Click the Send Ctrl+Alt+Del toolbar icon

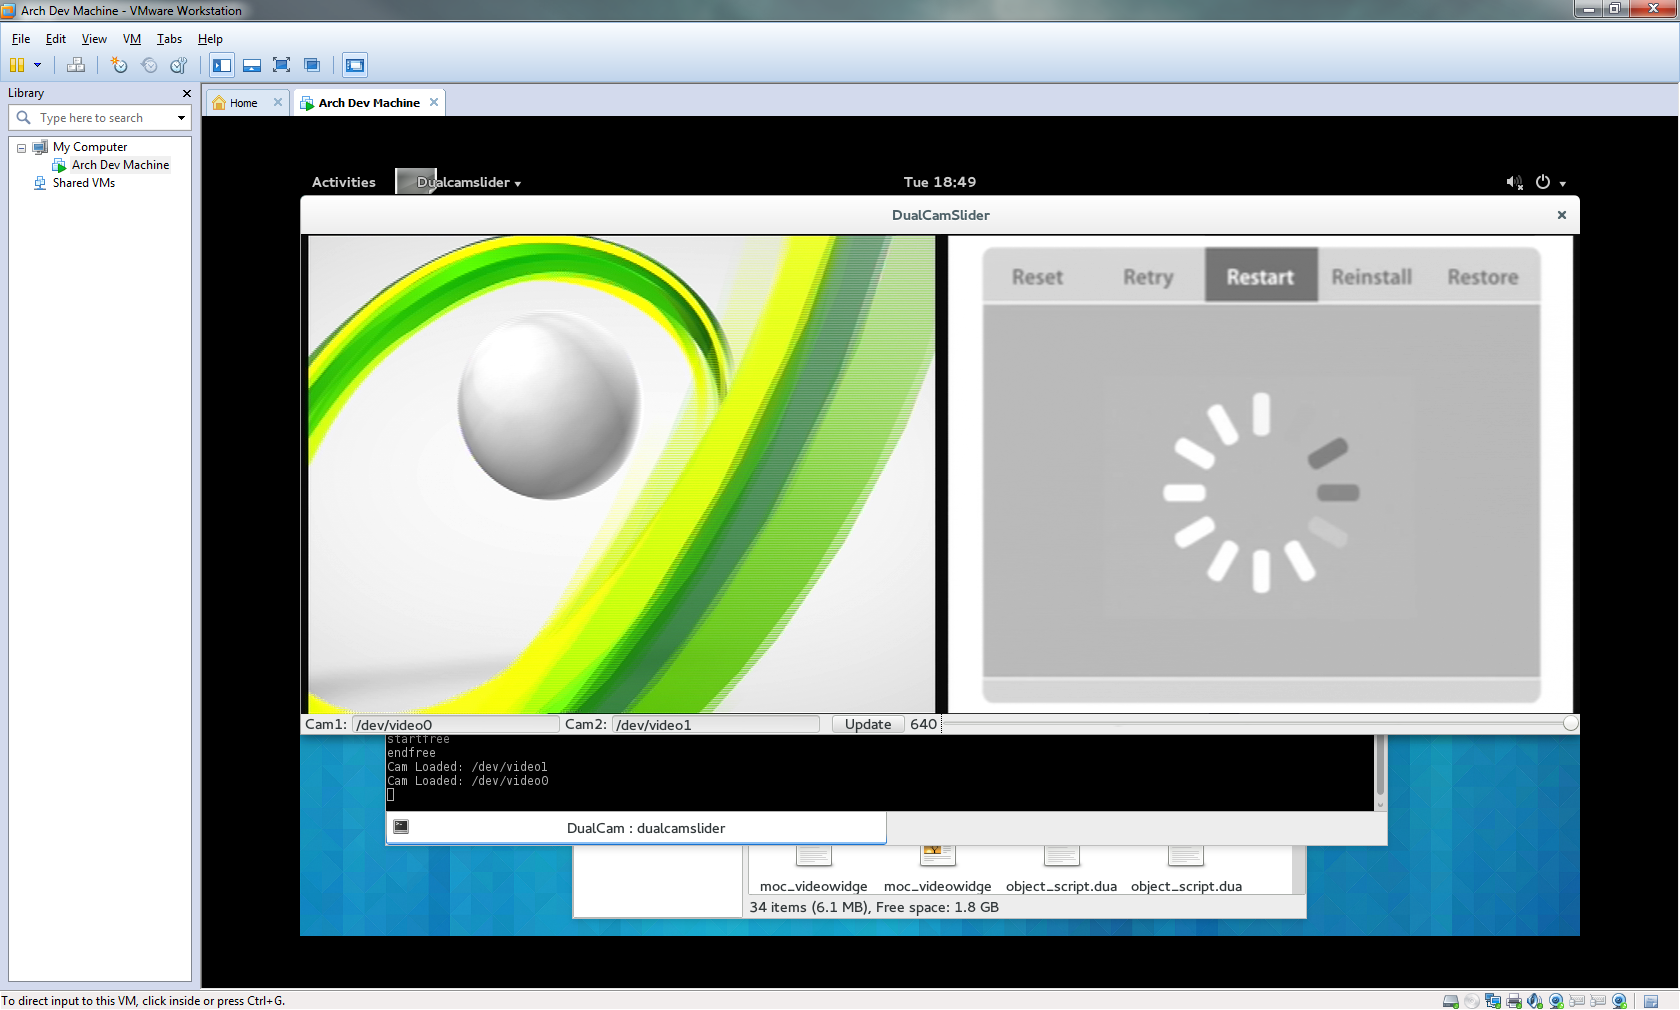(x=76, y=66)
